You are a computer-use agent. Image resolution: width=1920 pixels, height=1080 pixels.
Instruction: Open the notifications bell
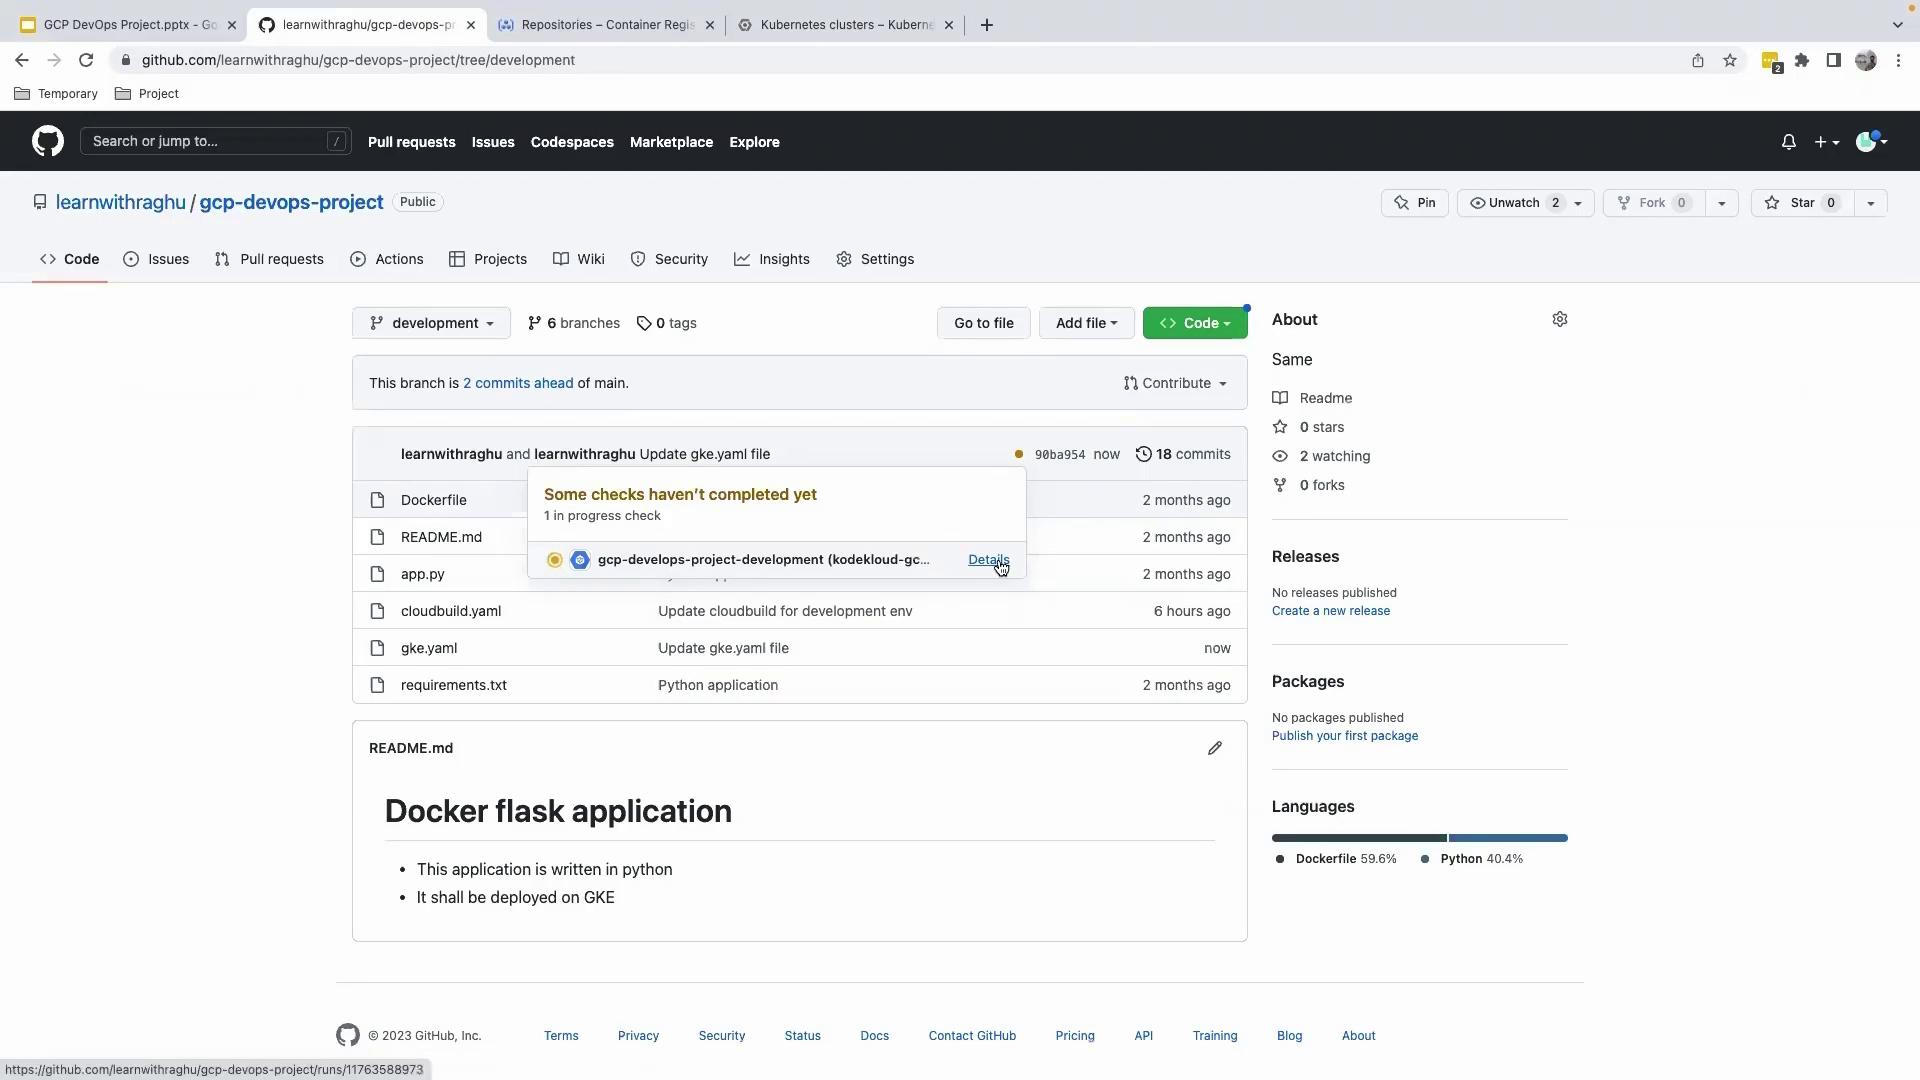click(x=1788, y=142)
